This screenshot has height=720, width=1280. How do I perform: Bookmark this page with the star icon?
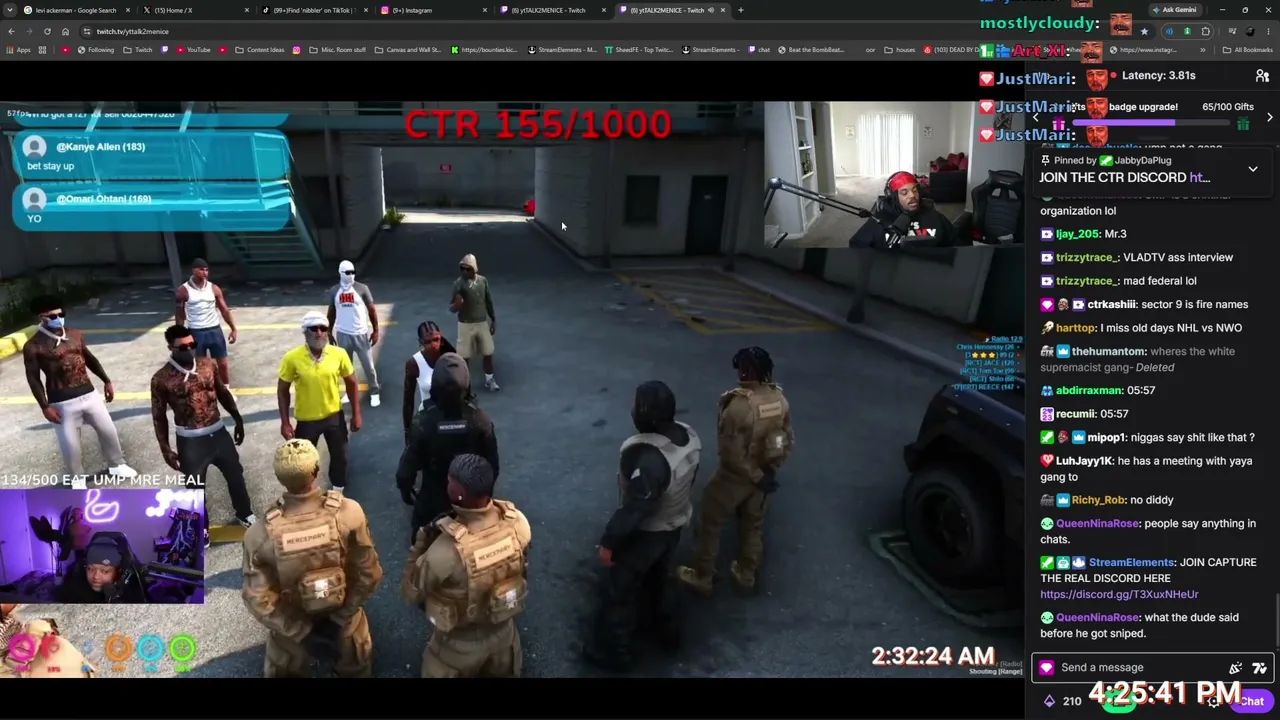click(1144, 31)
